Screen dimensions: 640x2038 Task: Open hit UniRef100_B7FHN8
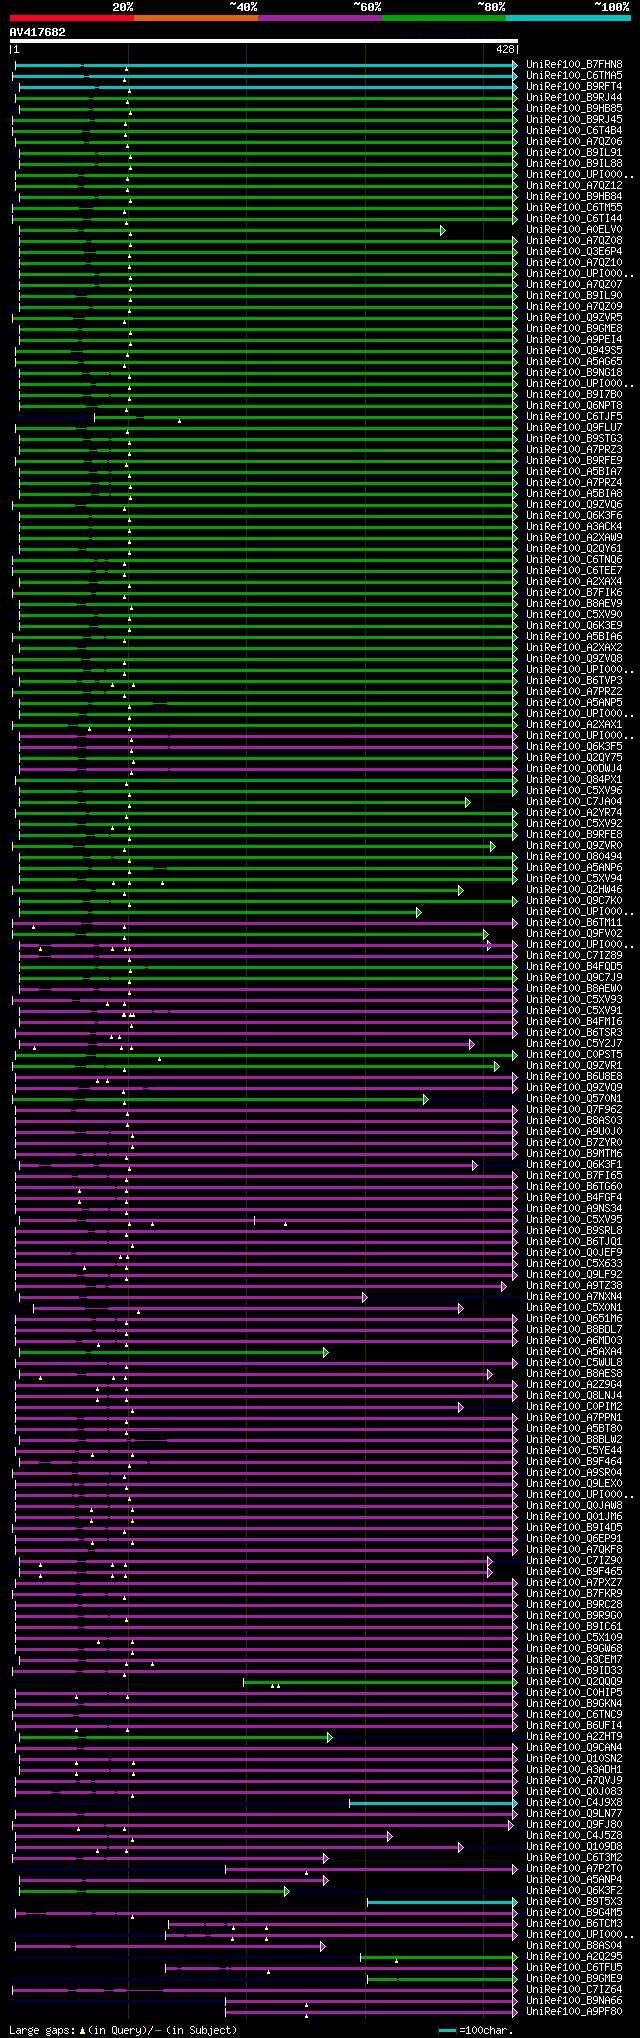coord(574,65)
